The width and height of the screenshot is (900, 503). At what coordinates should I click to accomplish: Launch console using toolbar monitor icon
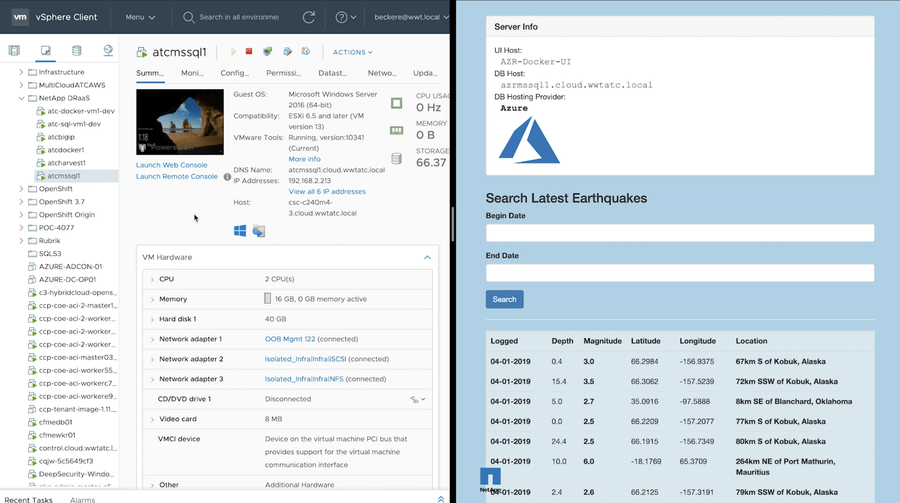(x=267, y=52)
